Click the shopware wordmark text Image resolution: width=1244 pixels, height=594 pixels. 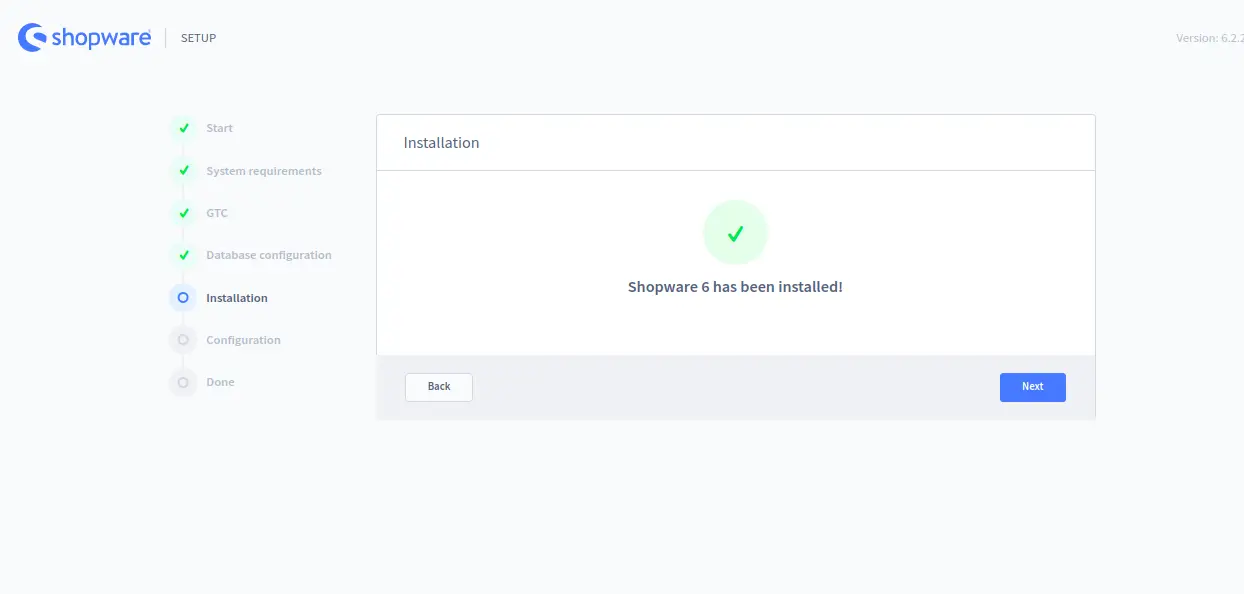point(101,38)
